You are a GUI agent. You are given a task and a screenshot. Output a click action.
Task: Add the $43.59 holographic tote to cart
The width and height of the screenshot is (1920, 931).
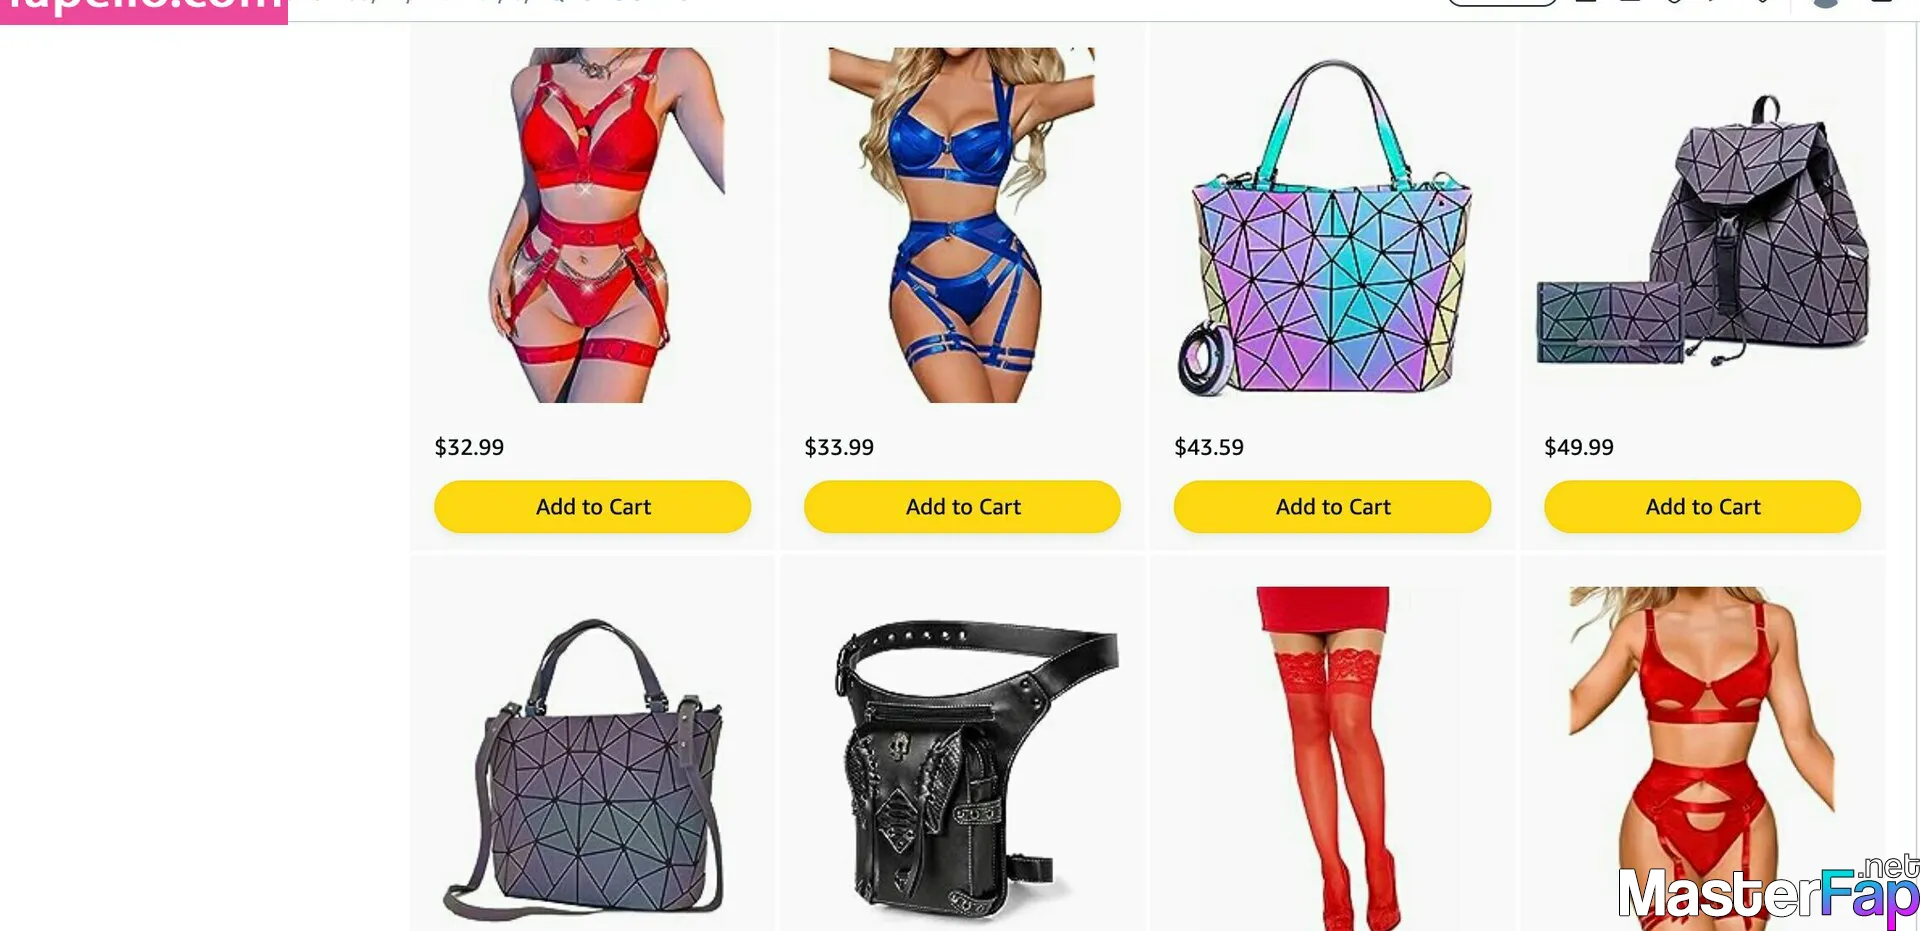1332,507
